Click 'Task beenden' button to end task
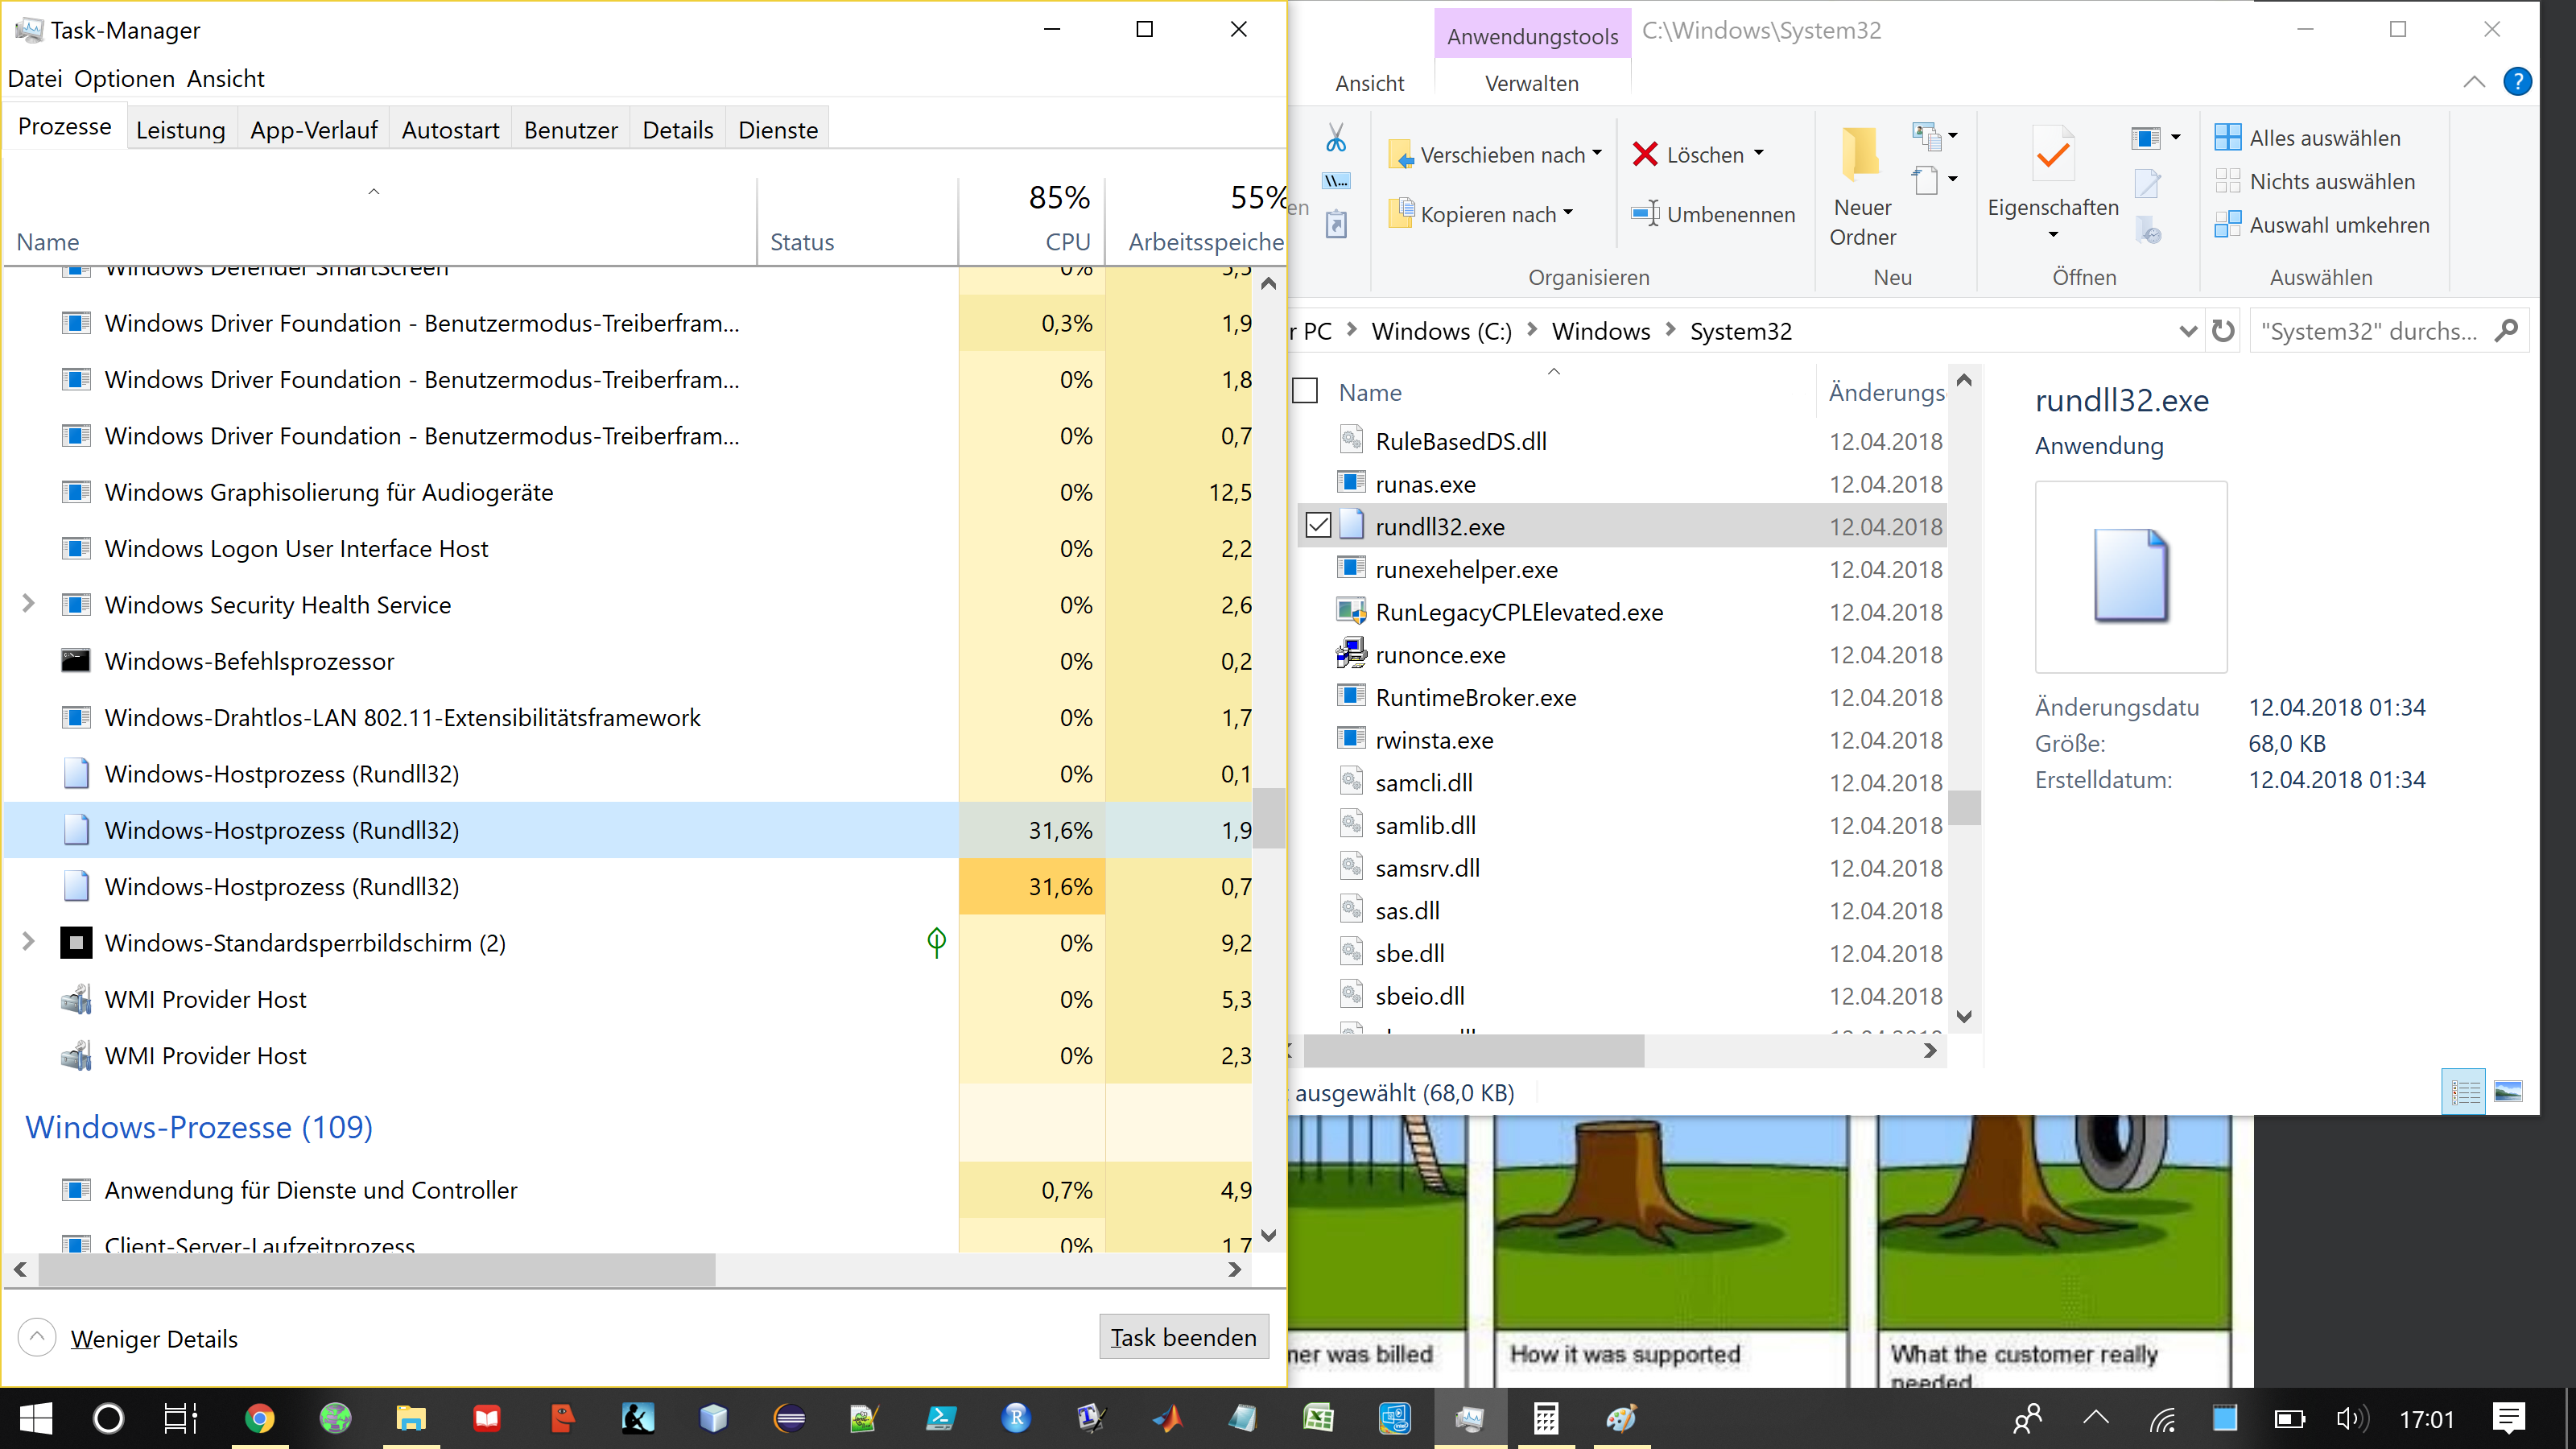The width and height of the screenshot is (2576, 1449). point(1182,1335)
